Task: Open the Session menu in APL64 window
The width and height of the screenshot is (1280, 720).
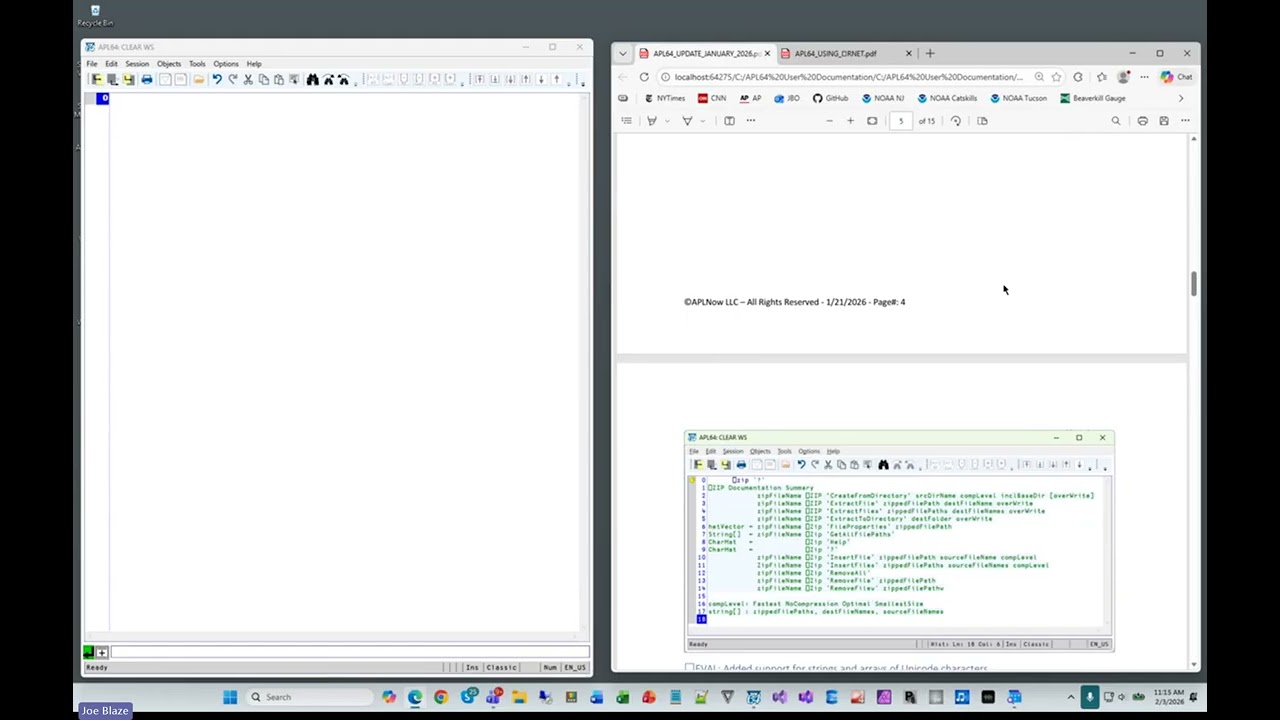Action: point(137,64)
